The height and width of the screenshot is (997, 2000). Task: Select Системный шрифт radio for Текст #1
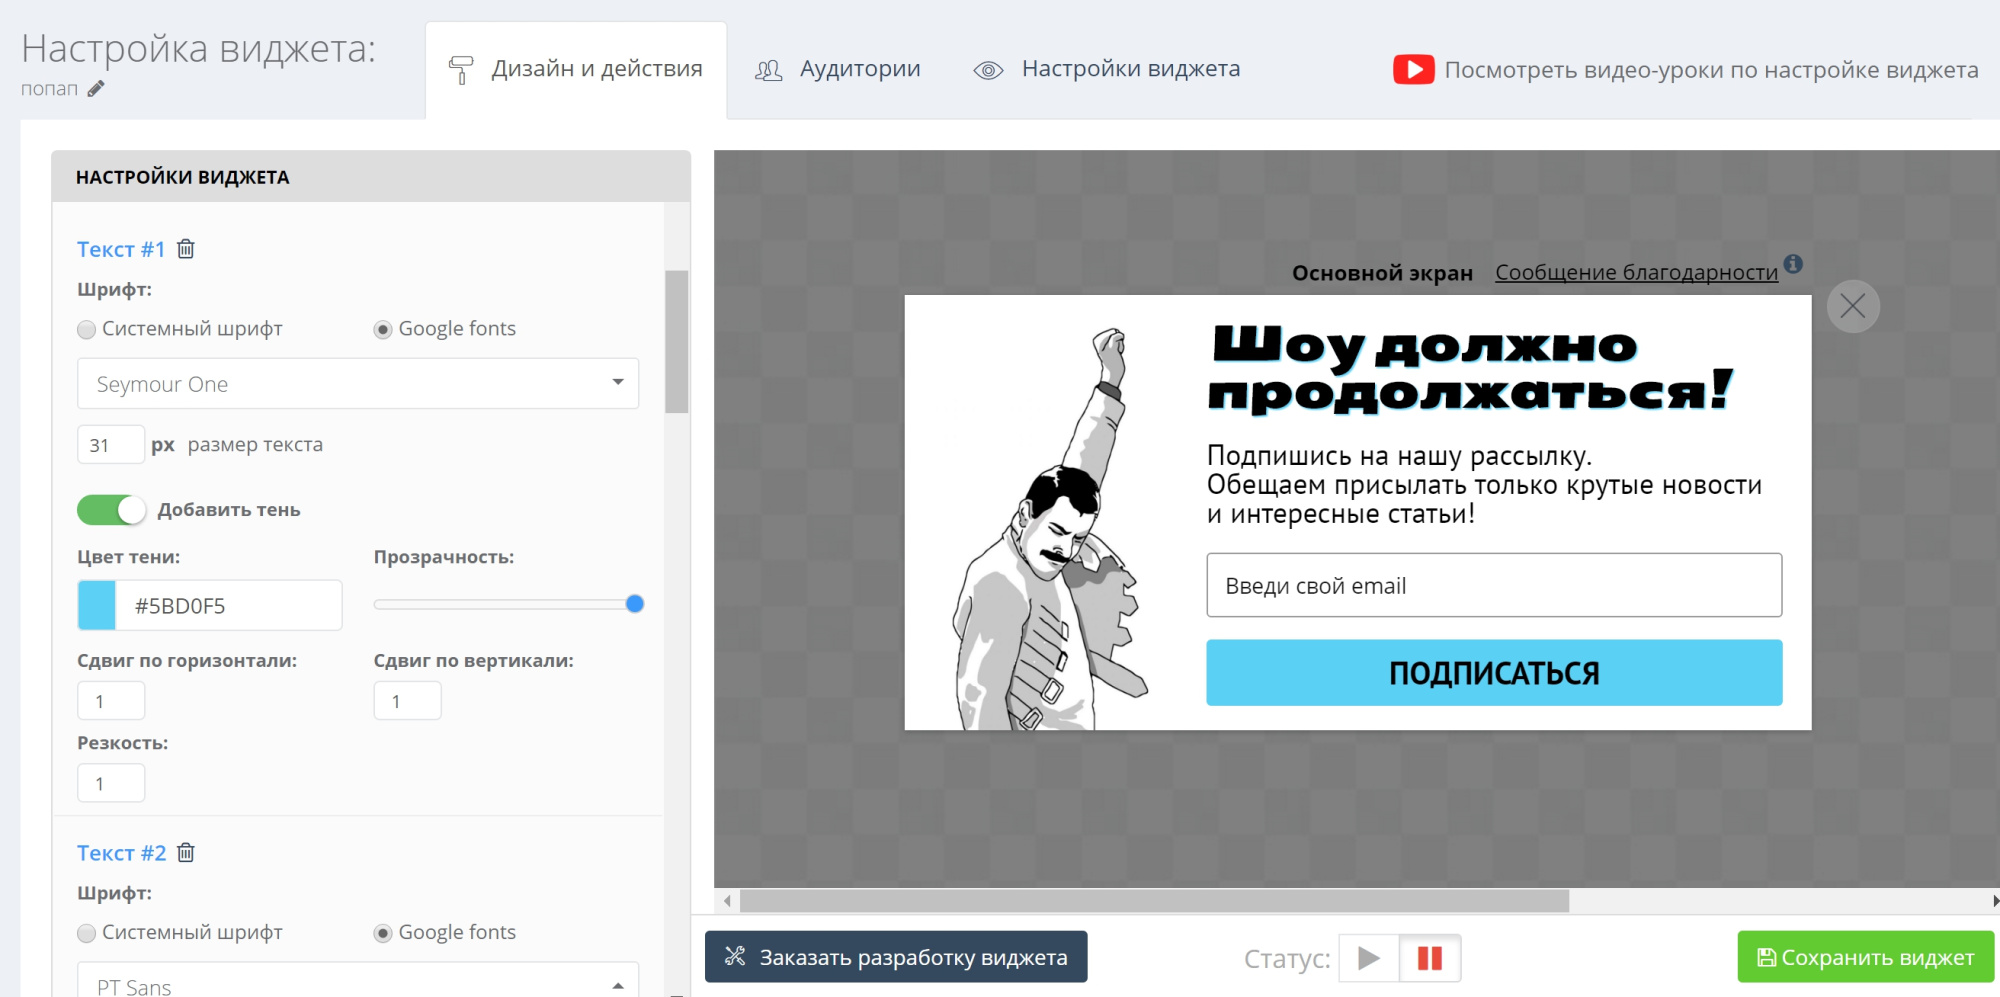86,328
